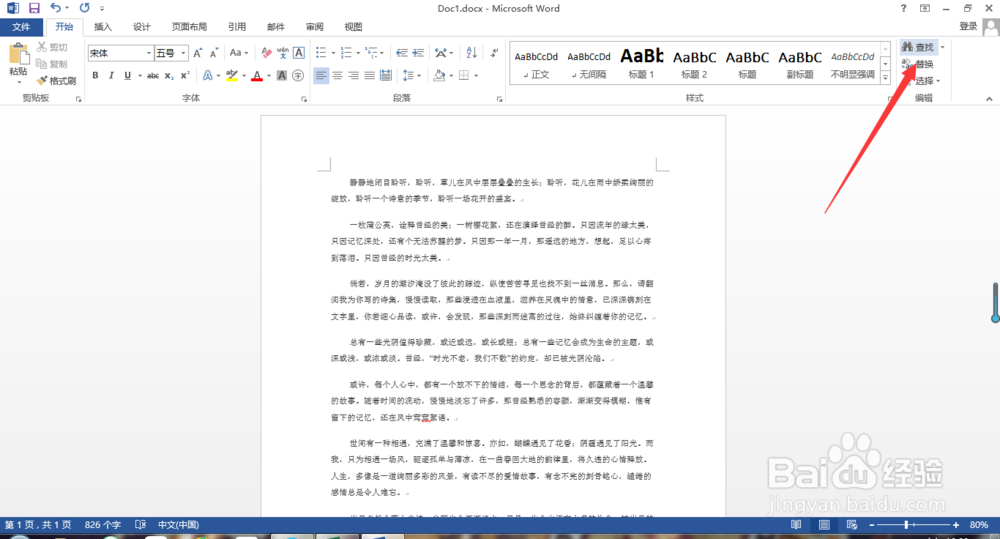This screenshot has width=1000, height=539.
Task: Apply 标题 2 heading style
Action: click(695, 64)
